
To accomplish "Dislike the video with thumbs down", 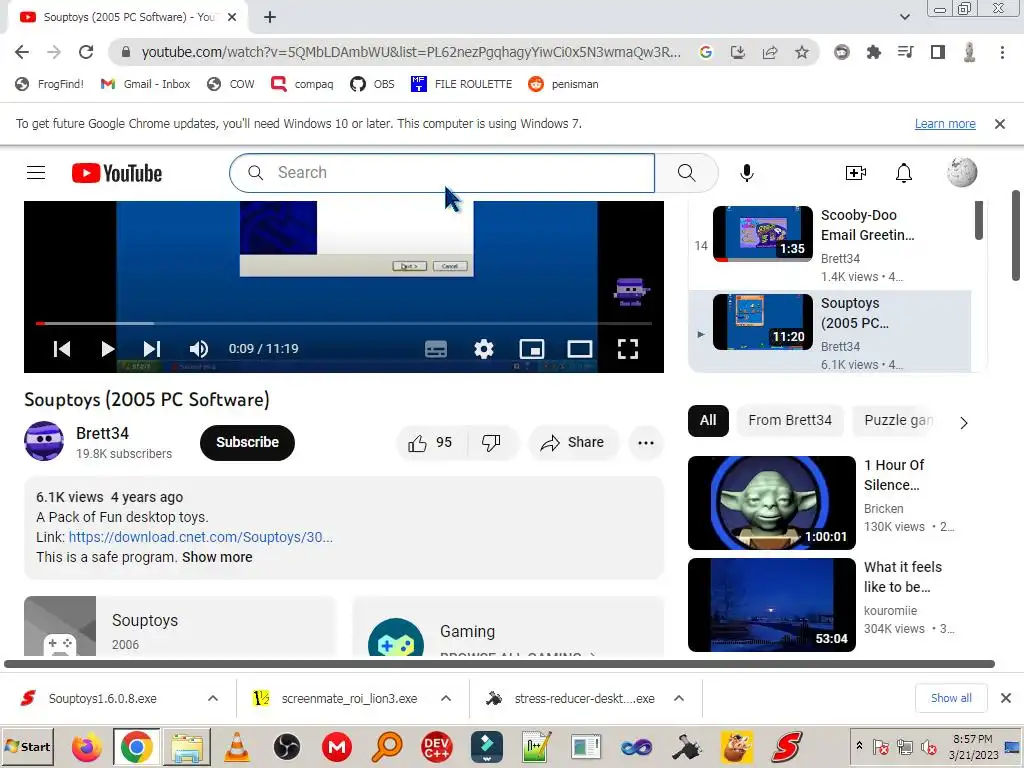I will [x=492, y=443].
